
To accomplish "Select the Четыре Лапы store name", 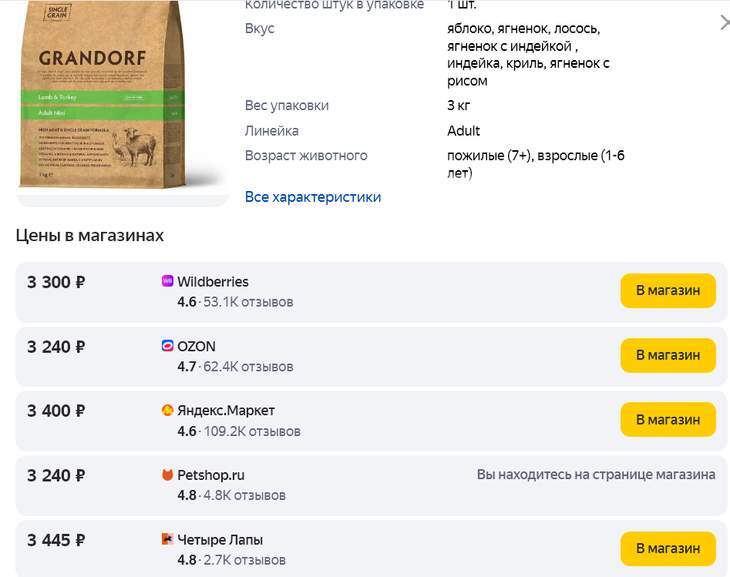I will click(x=220, y=540).
